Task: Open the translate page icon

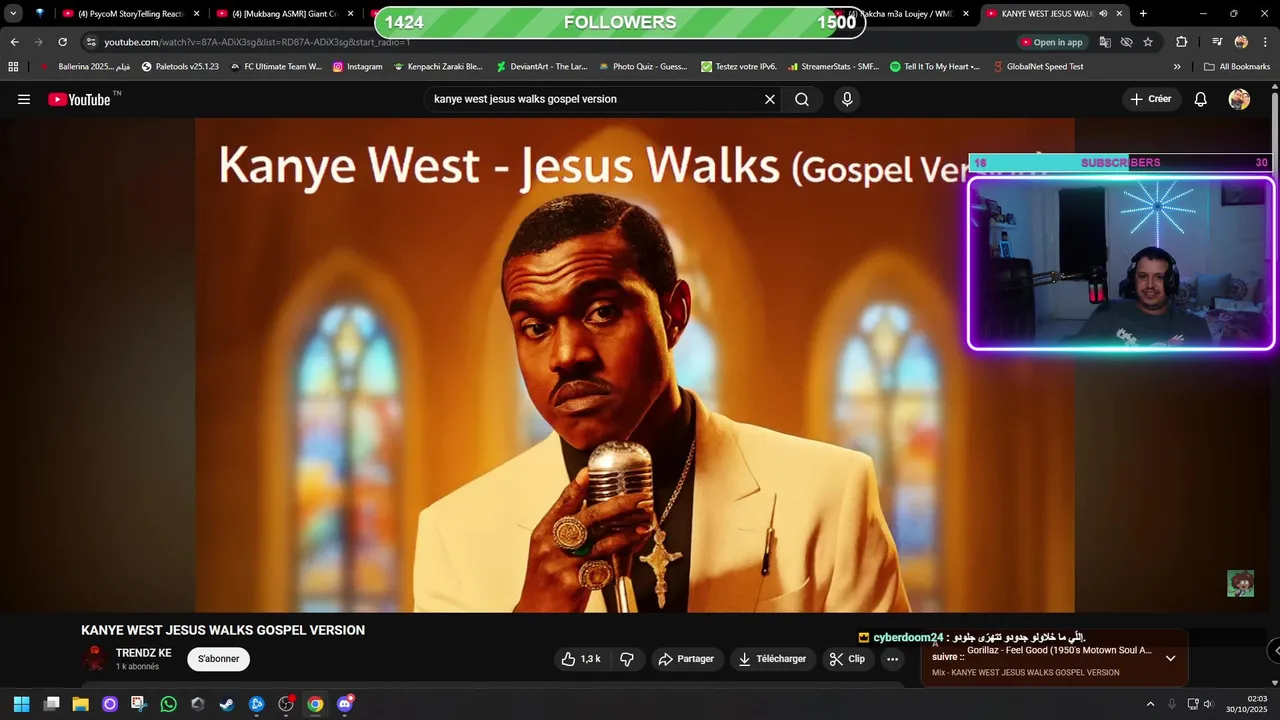Action: pyautogui.click(x=1105, y=42)
